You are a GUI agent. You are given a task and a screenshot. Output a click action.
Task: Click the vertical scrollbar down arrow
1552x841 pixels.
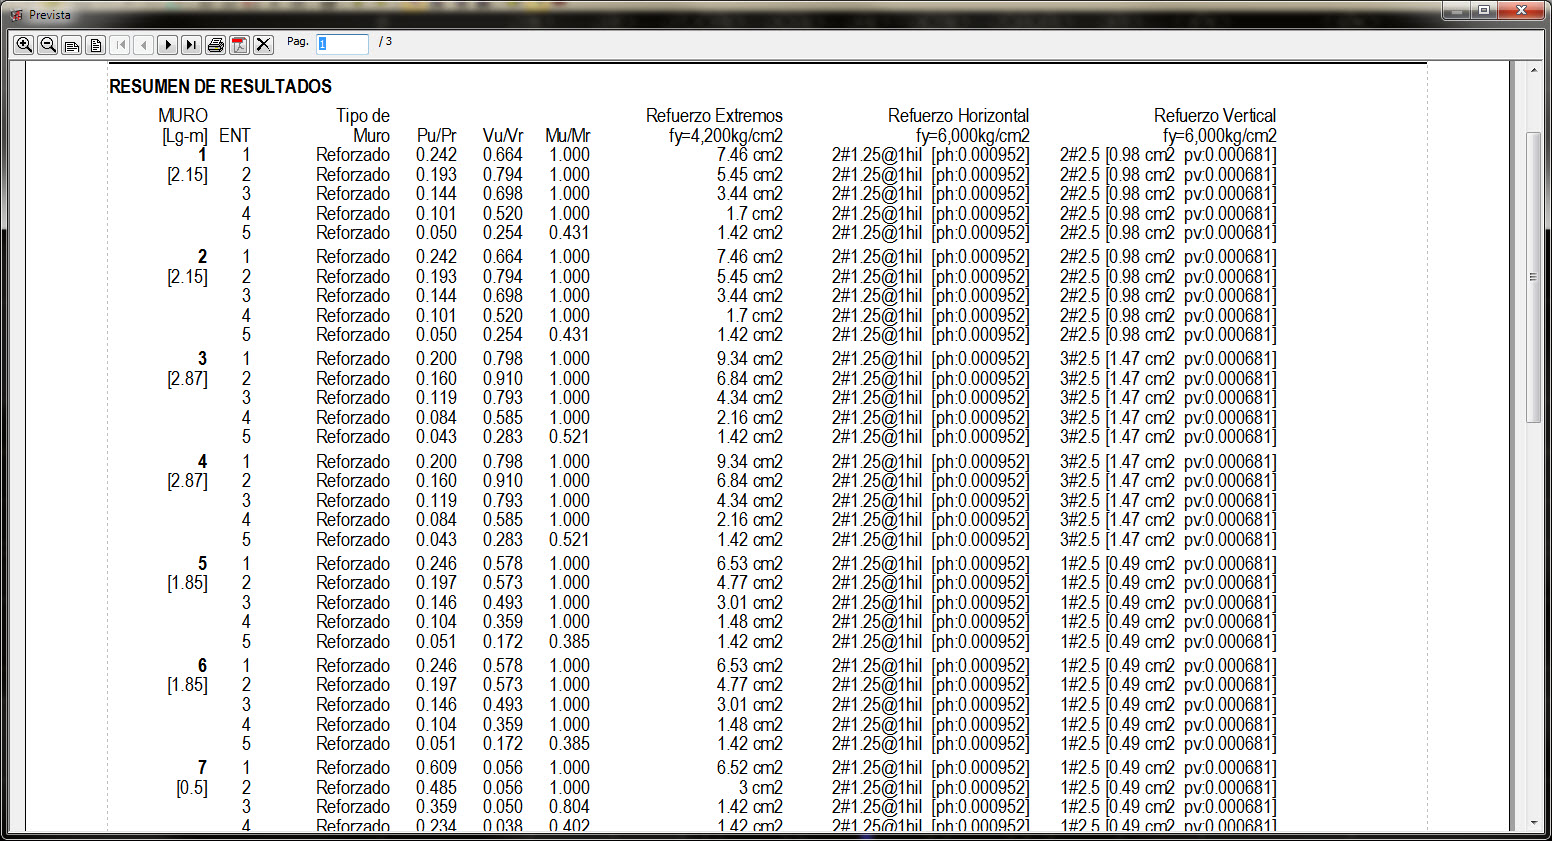click(1534, 823)
